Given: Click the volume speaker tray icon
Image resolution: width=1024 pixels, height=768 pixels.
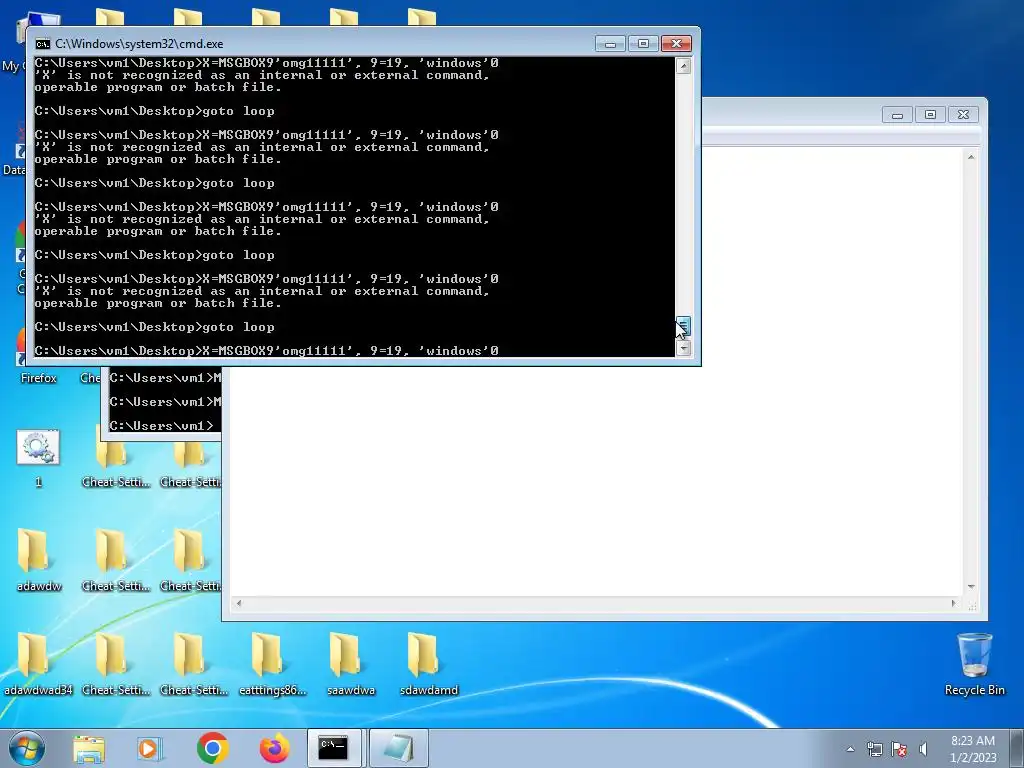Looking at the screenshot, I should 923,749.
